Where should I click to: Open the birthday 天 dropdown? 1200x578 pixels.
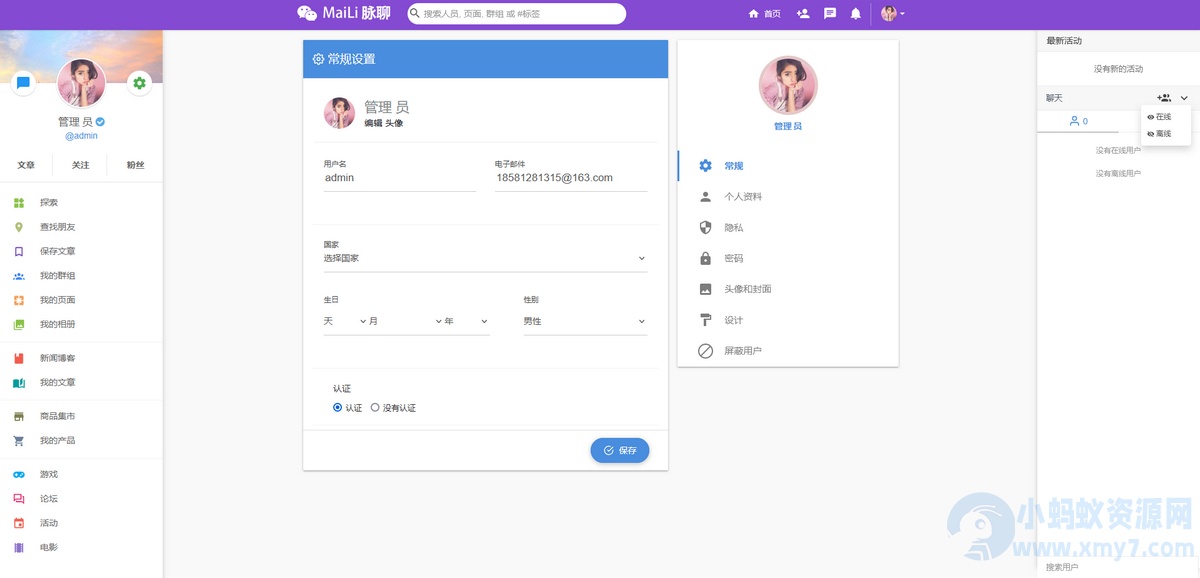pyautogui.click(x=345, y=321)
